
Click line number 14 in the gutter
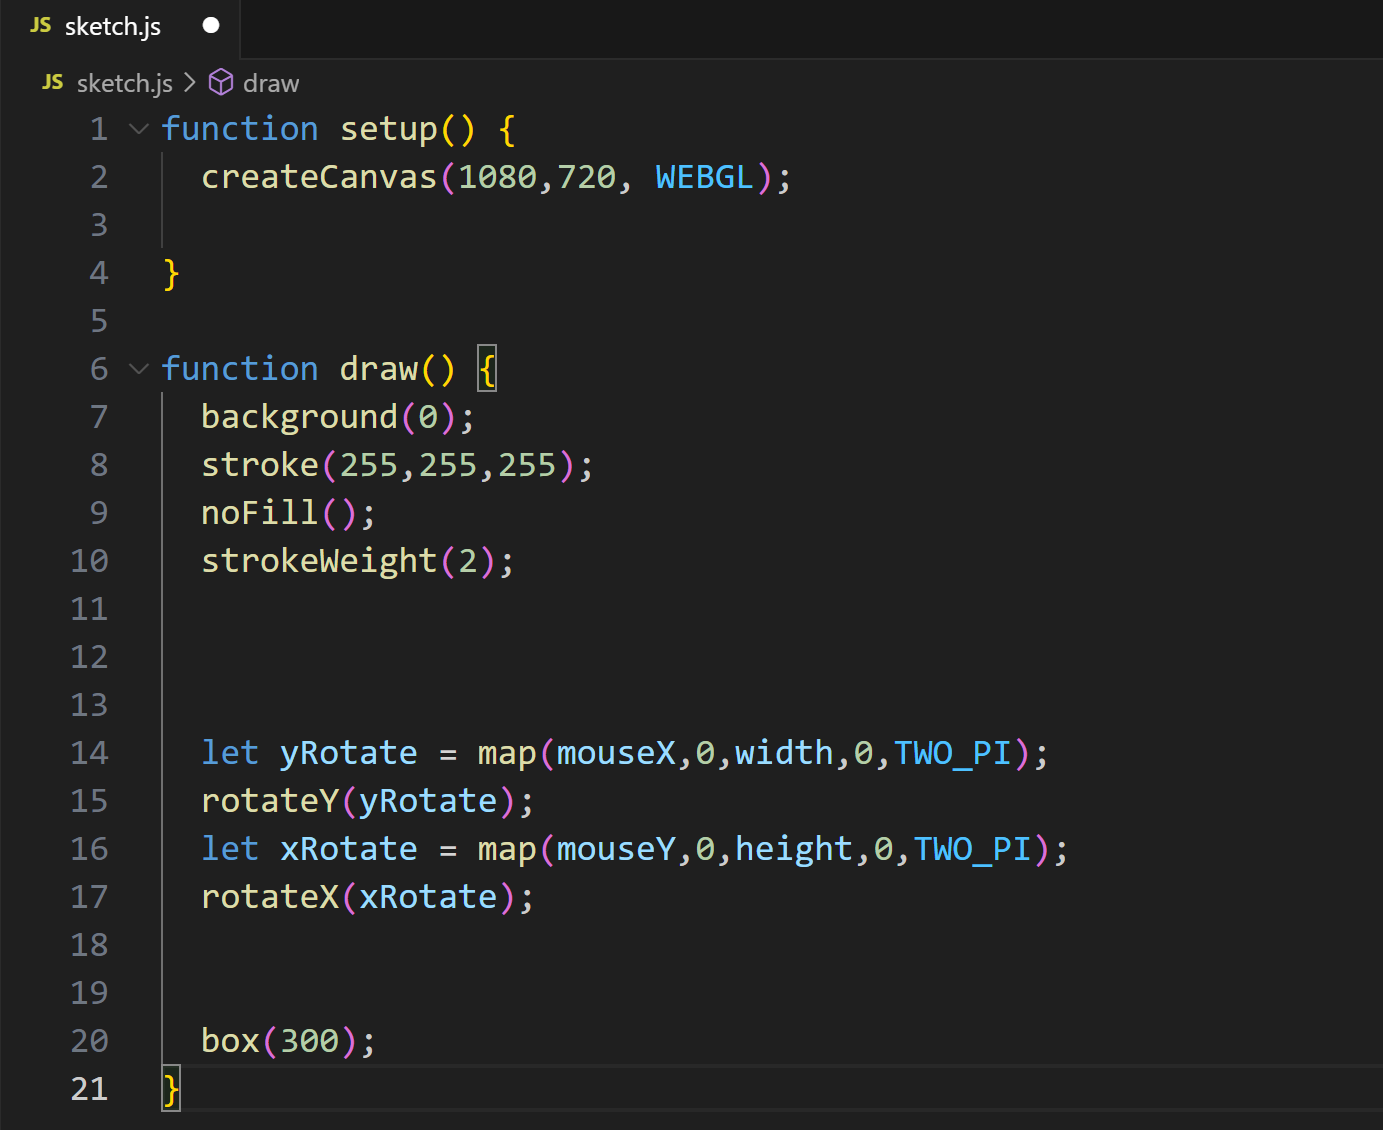point(89,753)
